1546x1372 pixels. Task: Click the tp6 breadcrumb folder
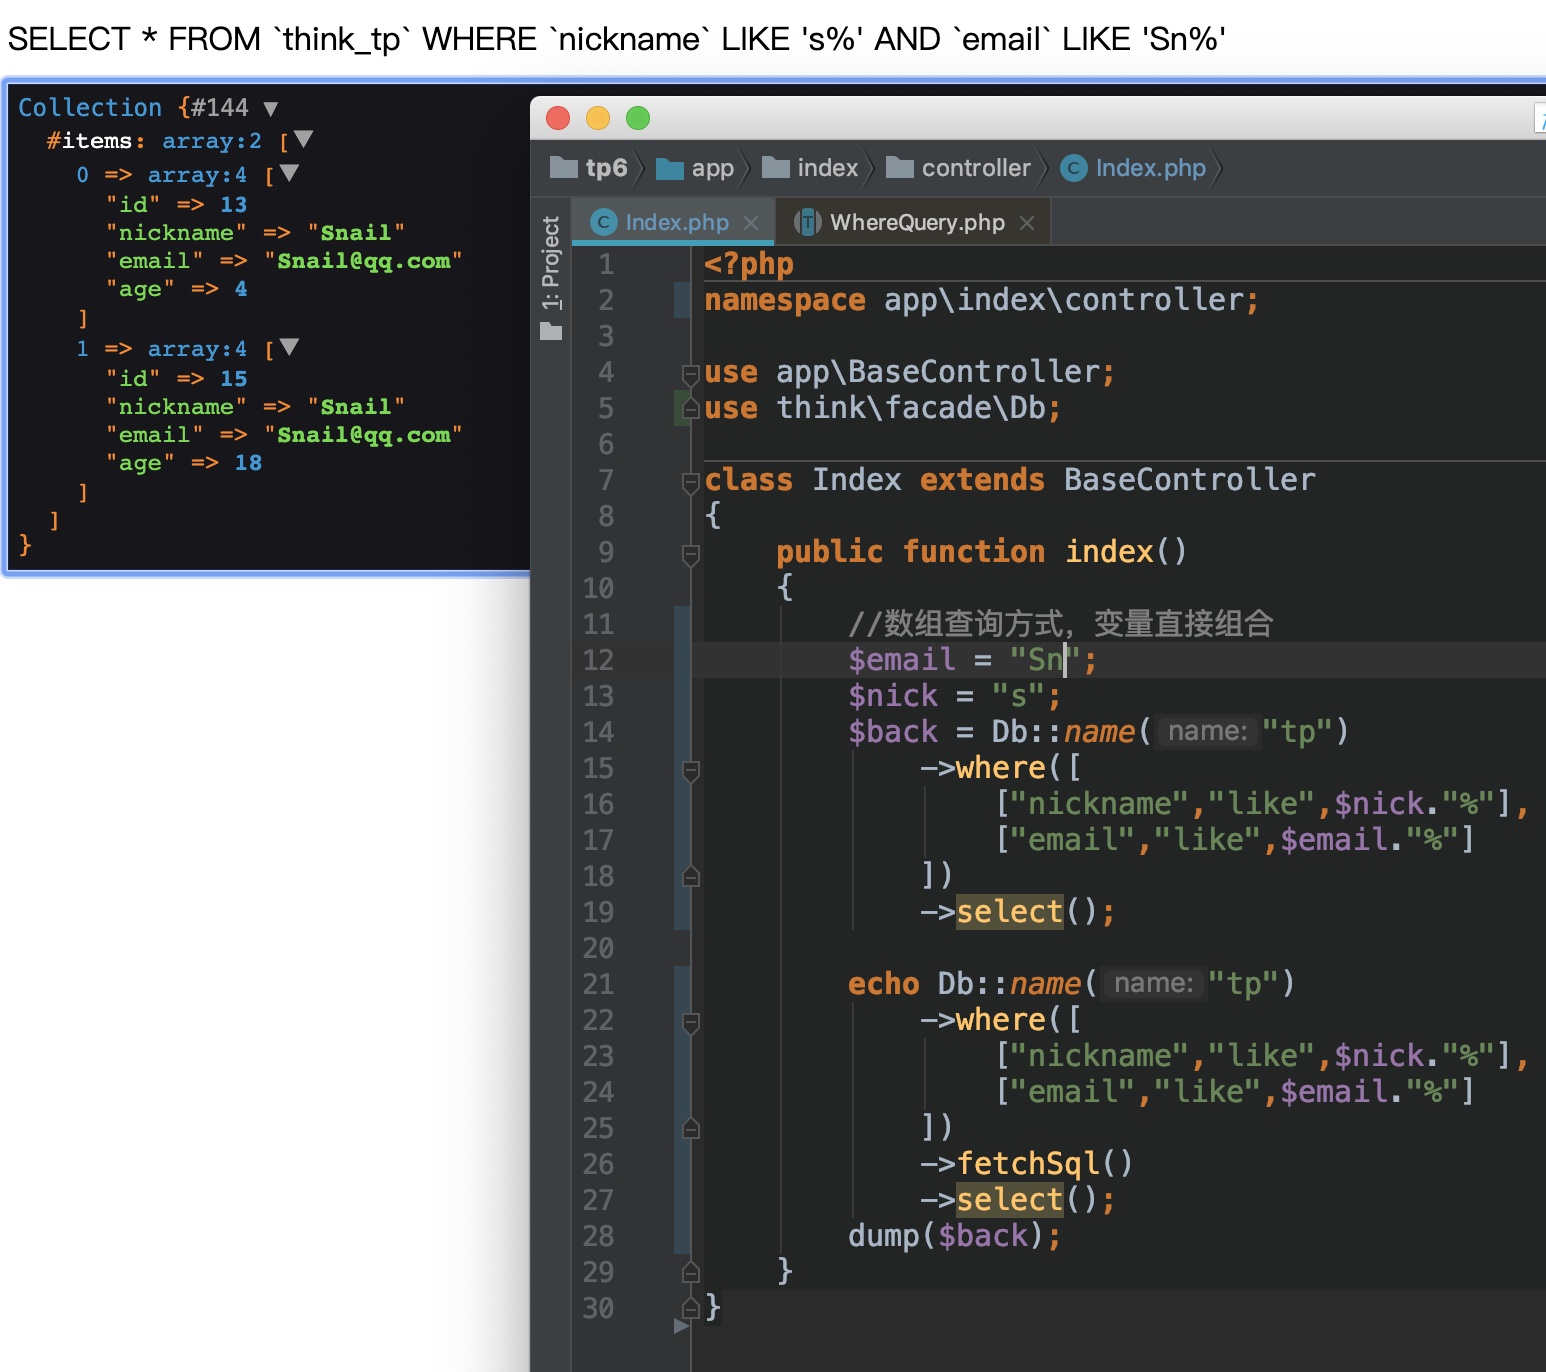click(x=590, y=168)
